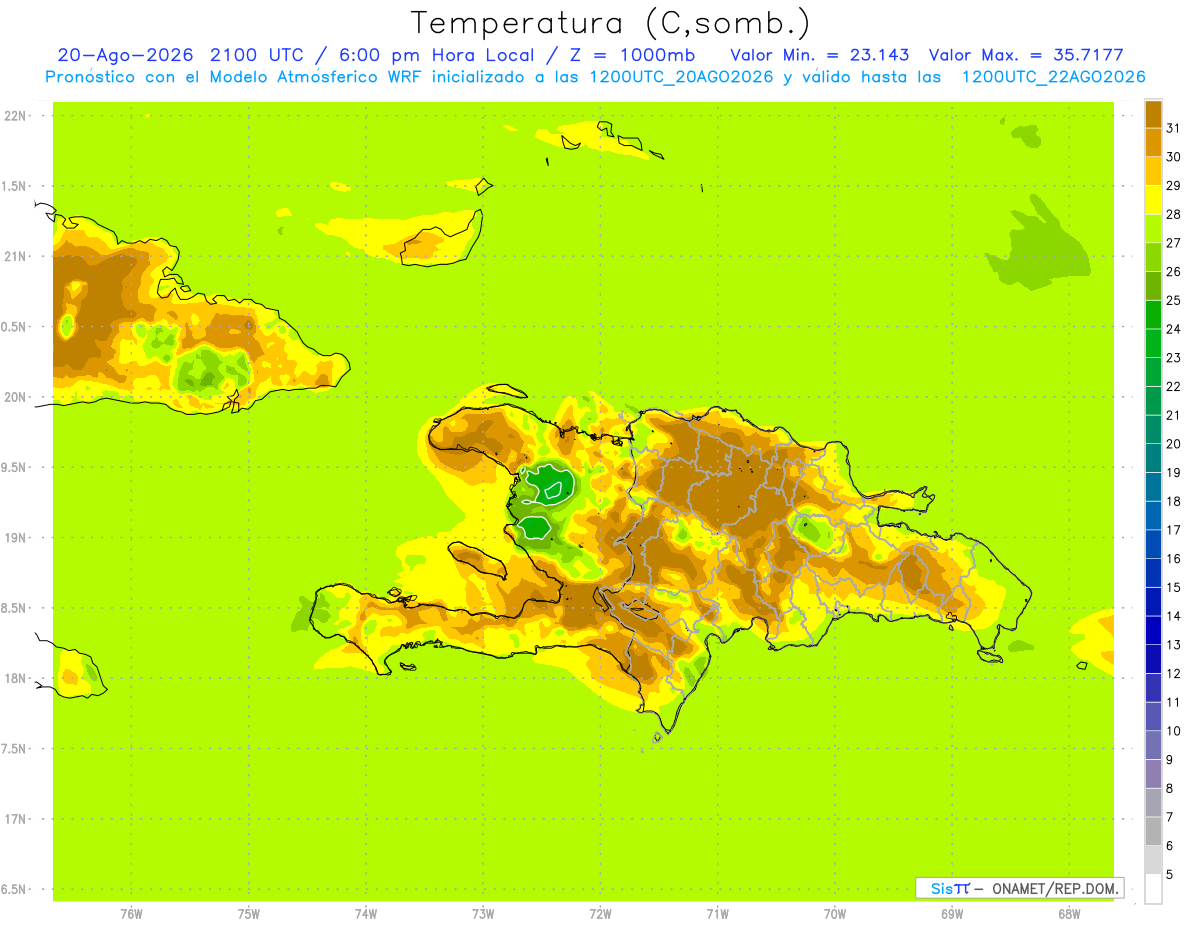
Task: Click the legend value 15
Action: (x=1174, y=587)
